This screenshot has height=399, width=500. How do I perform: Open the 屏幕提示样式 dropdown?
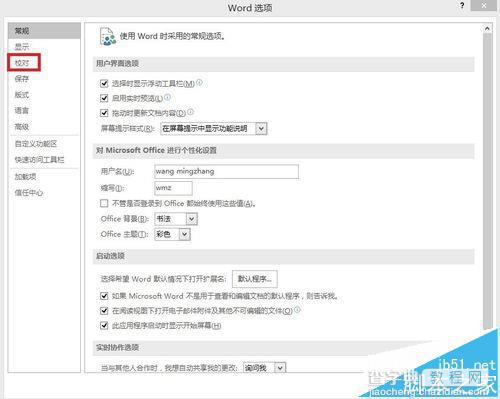click(x=214, y=128)
